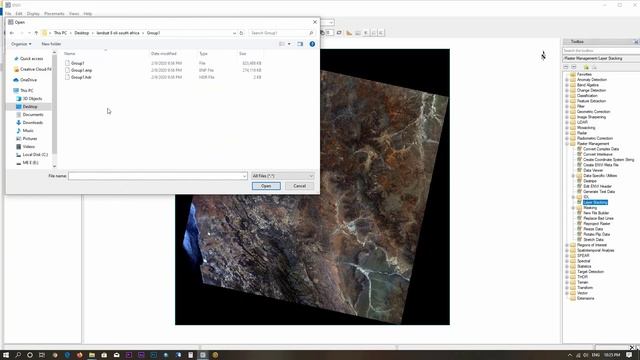The width and height of the screenshot is (640, 360).
Task: Sort the file list by Size column
Action: click(x=242, y=54)
